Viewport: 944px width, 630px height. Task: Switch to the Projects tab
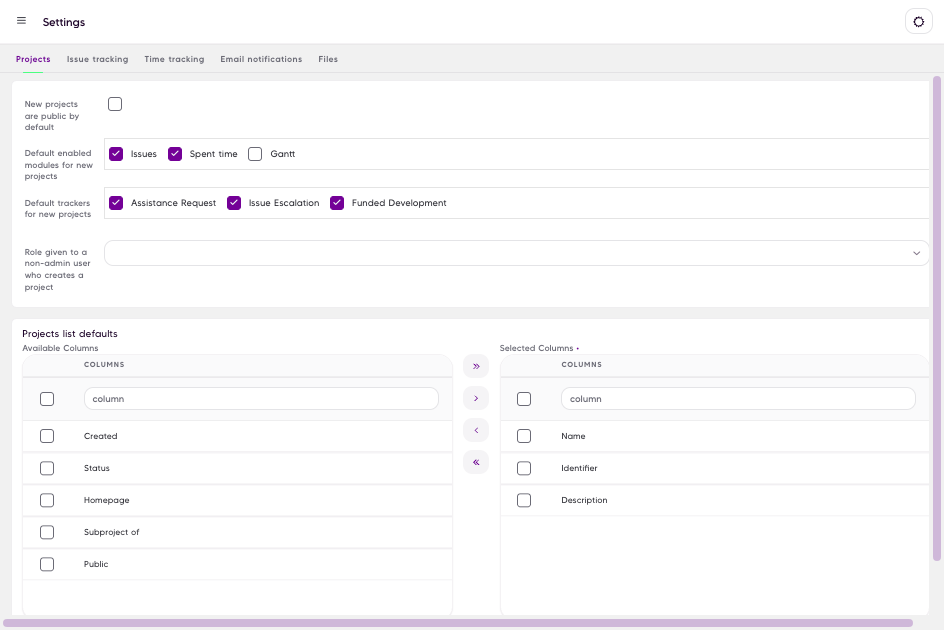(33, 59)
